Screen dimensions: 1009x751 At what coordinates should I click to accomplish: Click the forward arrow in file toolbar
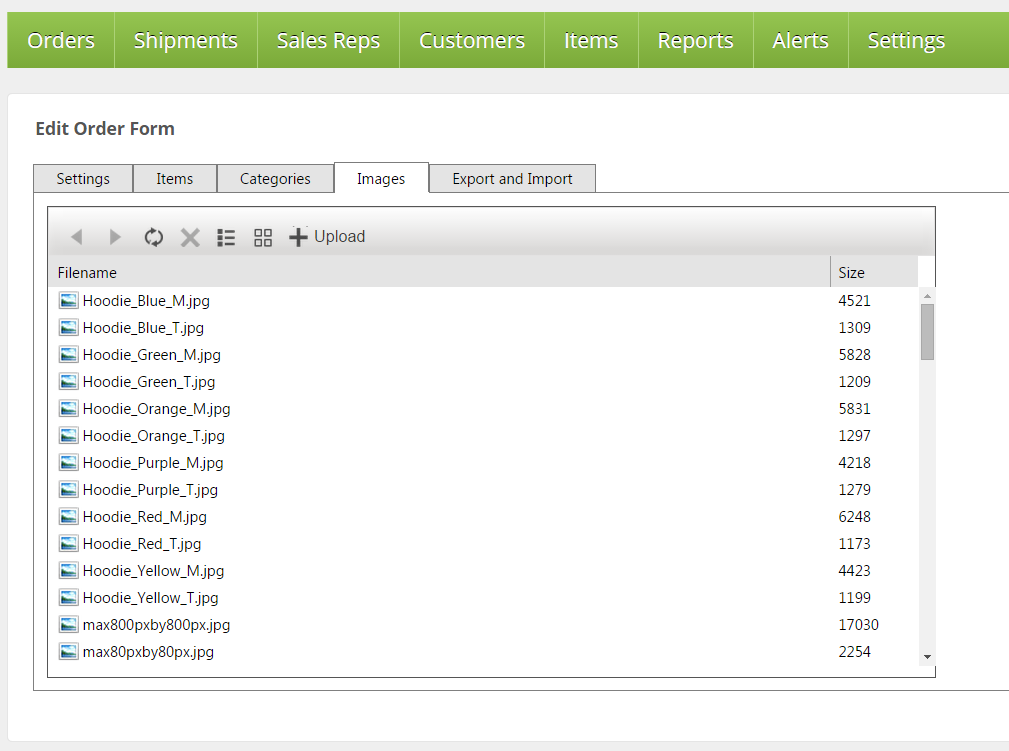[x=115, y=237]
